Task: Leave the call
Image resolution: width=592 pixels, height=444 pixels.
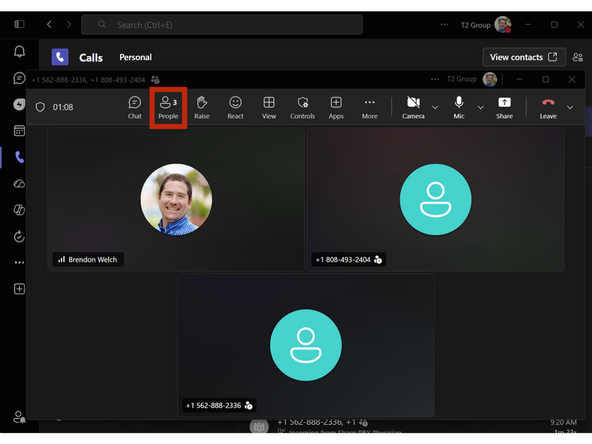Action: point(548,108)
